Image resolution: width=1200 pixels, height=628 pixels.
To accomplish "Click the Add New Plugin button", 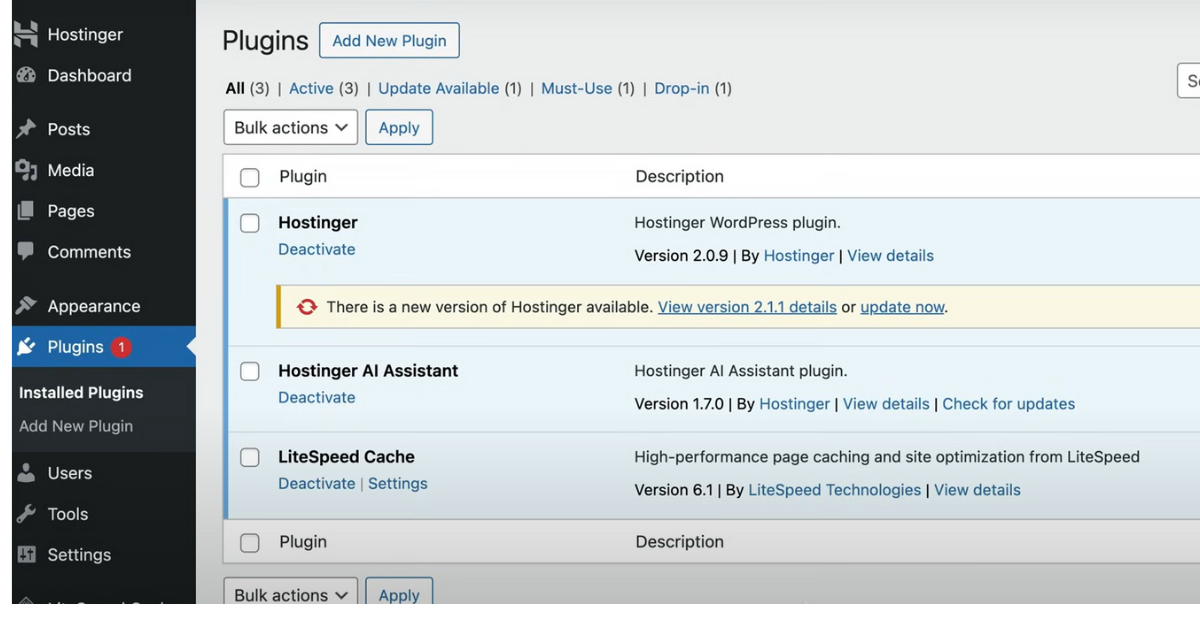I will [x=389, y=40].
